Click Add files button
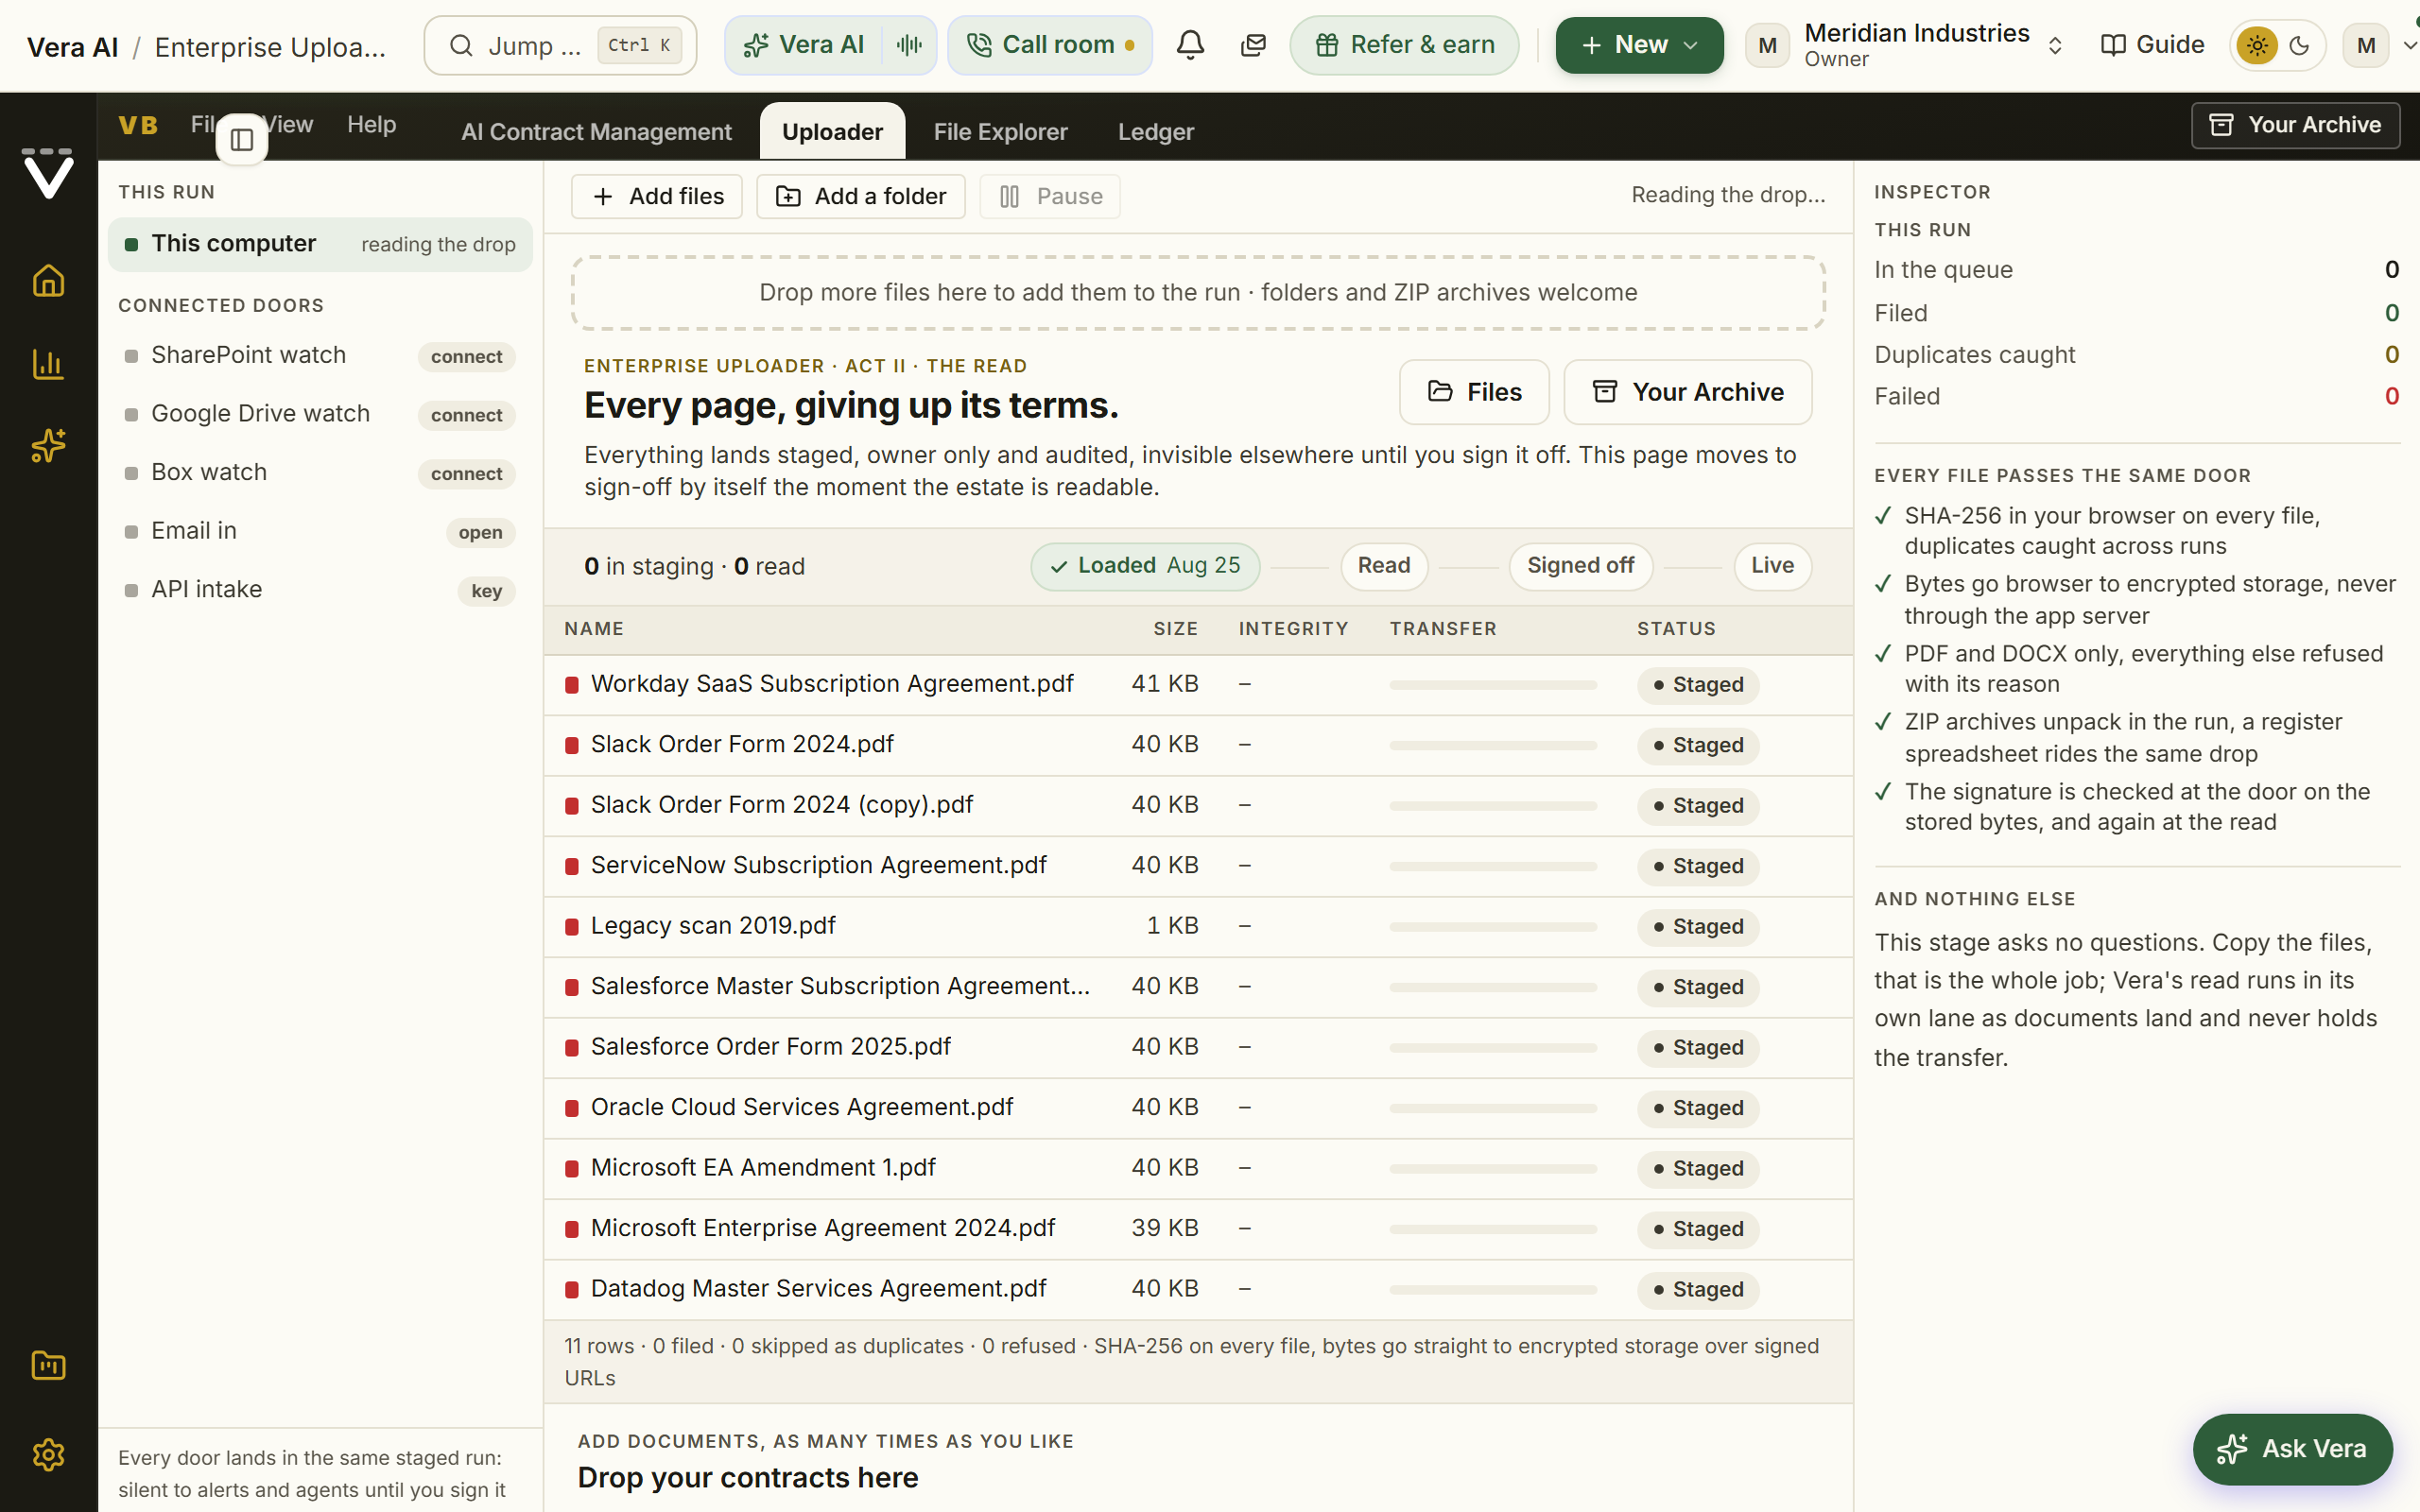This screenshot has height=1512, width=2420. [657, 197]
